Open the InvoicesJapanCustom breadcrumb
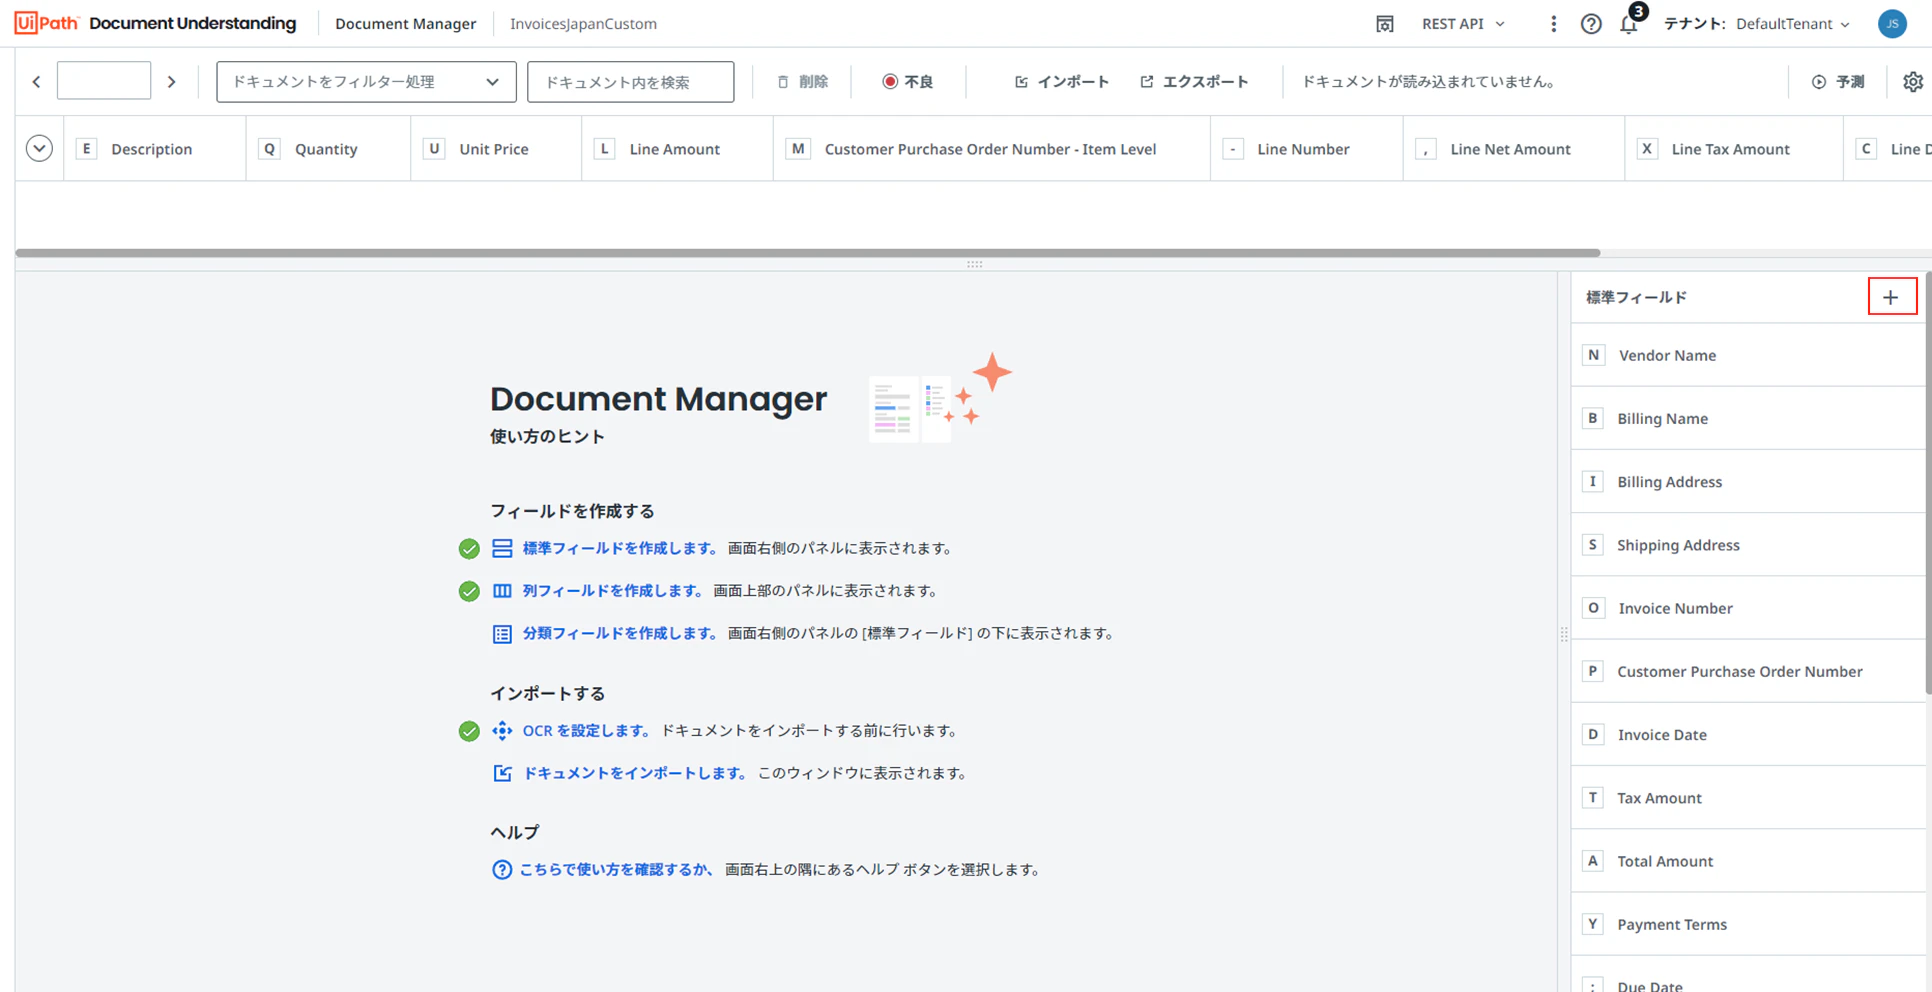The height and width of the screenshot is (992, 1932). click(x=583, y=24)
